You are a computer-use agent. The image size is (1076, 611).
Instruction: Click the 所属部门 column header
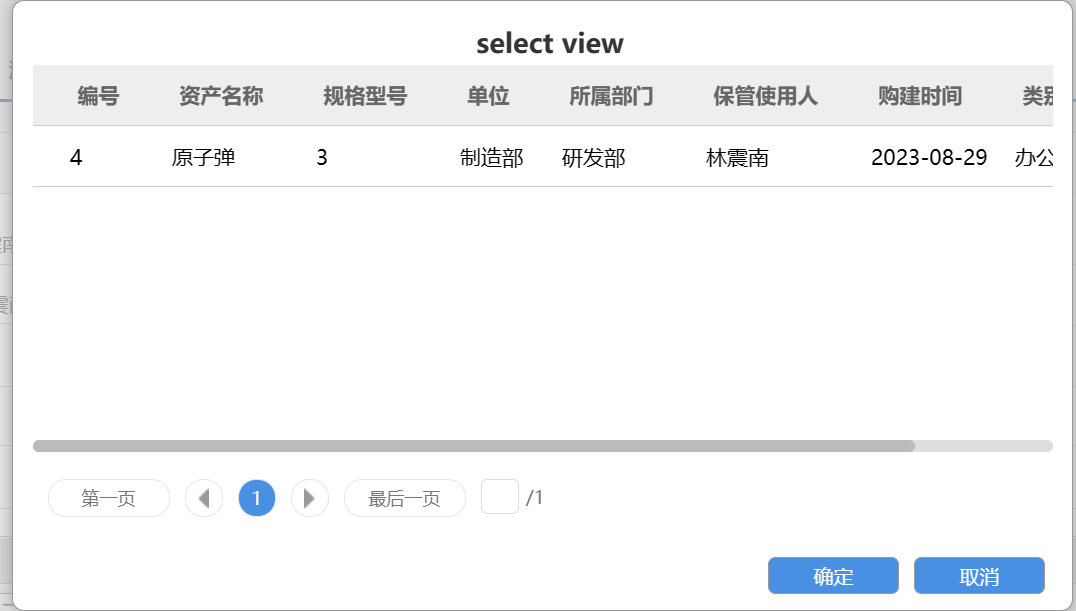611,96
